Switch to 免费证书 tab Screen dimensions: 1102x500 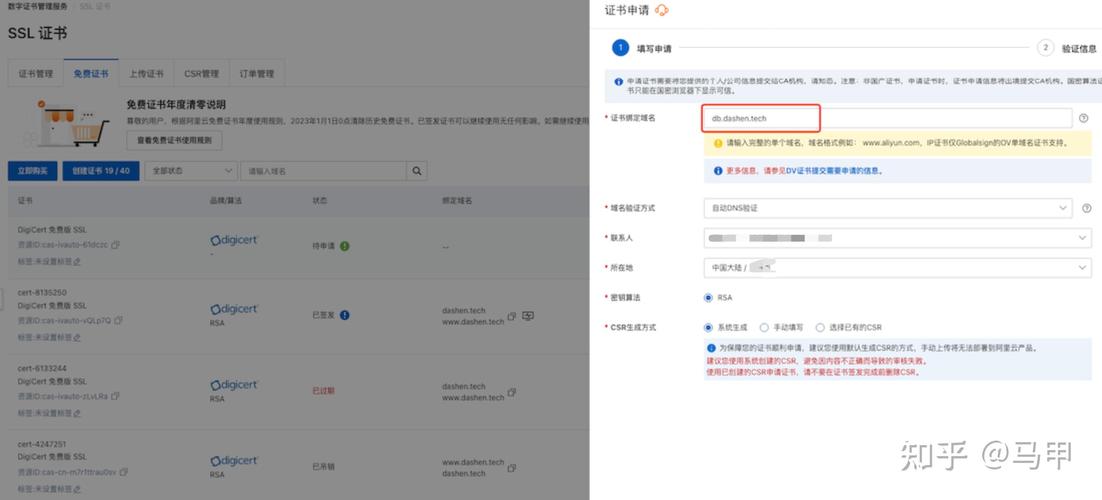pyautogui.click(x=91, y=73)
